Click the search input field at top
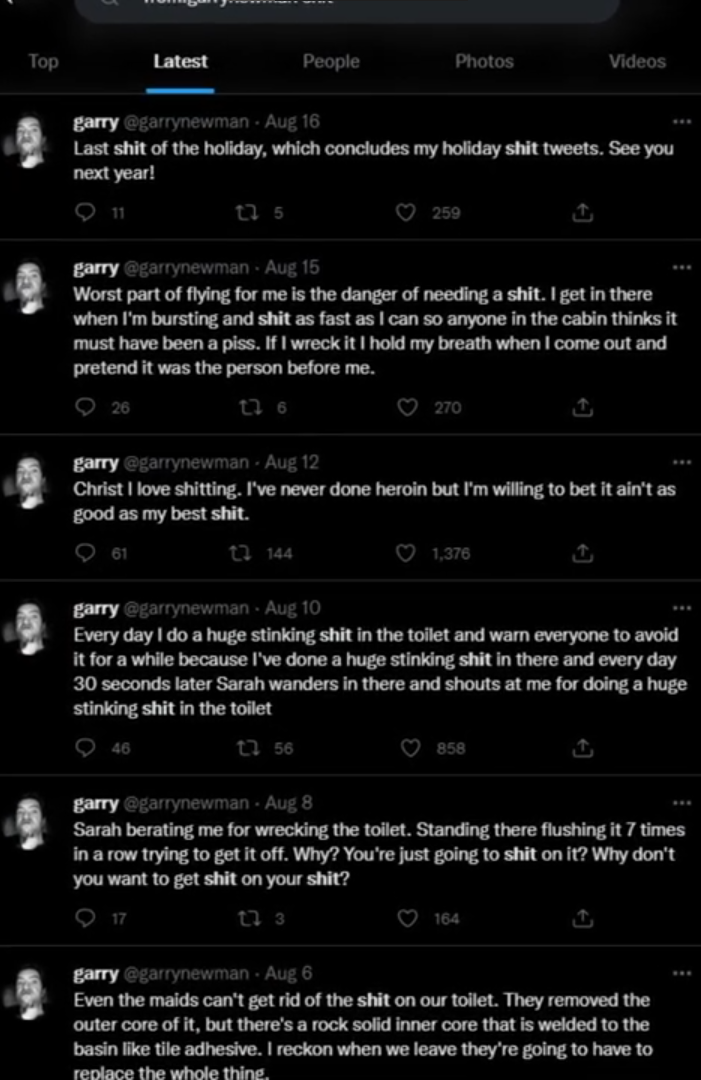This screenshot has height=1080, width=701. click(348, 7)
